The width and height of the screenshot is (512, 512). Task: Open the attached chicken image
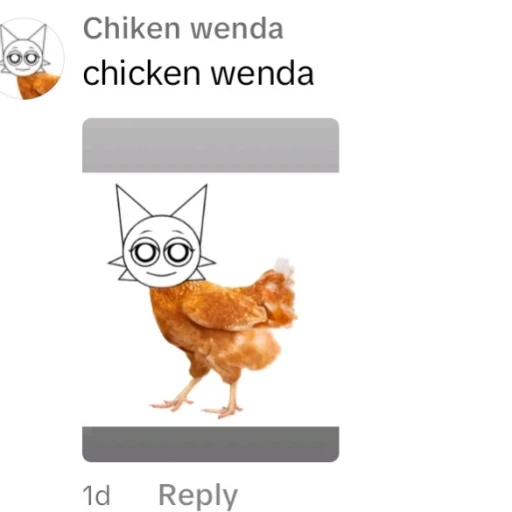coord(211,290)
